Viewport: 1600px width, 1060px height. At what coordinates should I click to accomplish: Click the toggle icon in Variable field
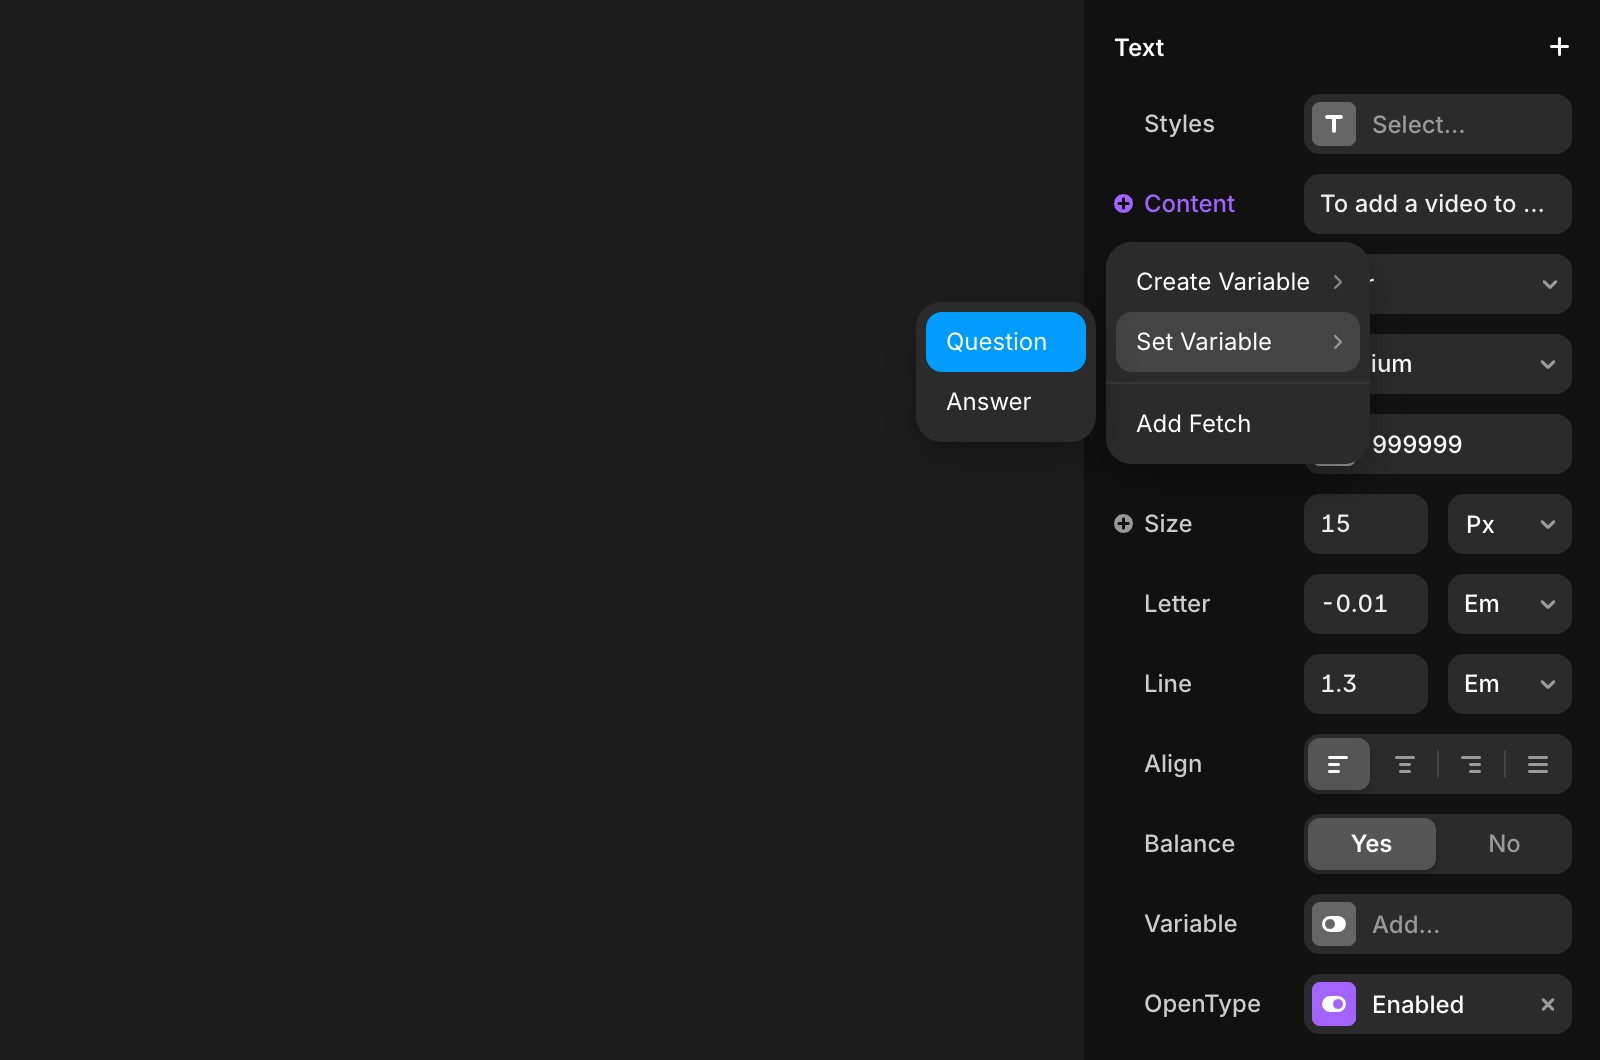click(x=1334, y=924)
